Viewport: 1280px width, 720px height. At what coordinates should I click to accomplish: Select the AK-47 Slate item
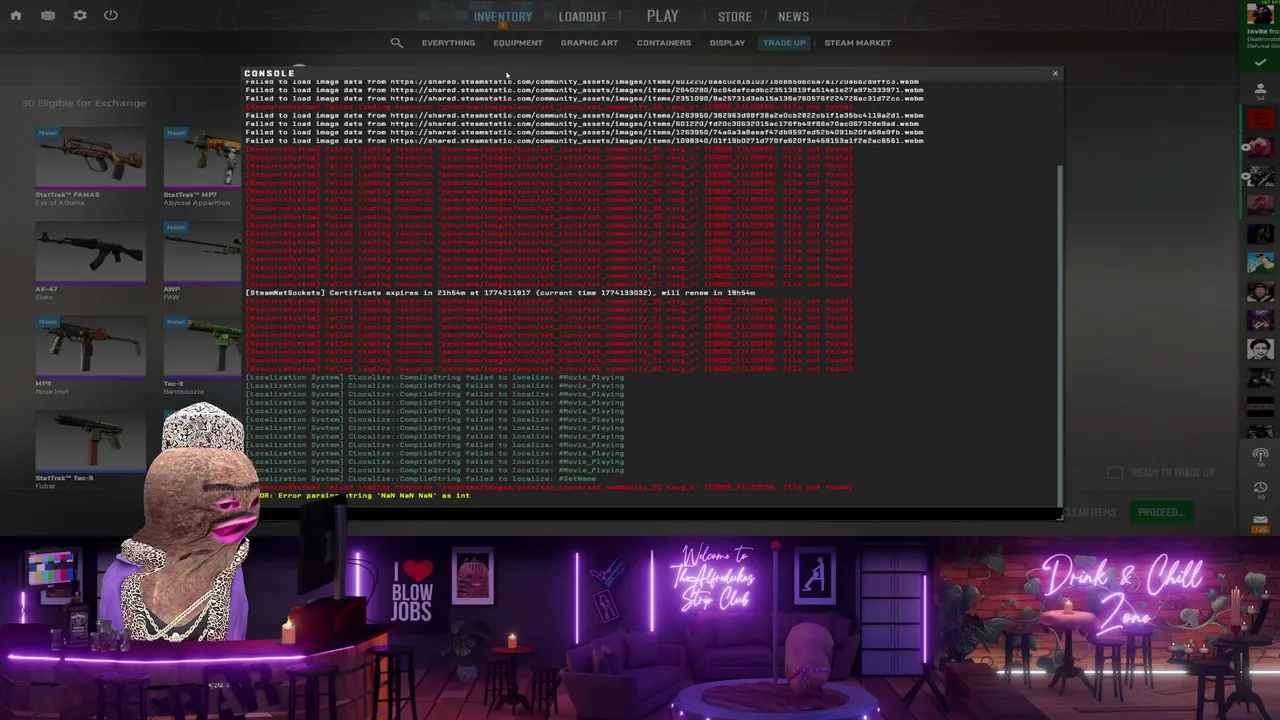coord(90,260)
